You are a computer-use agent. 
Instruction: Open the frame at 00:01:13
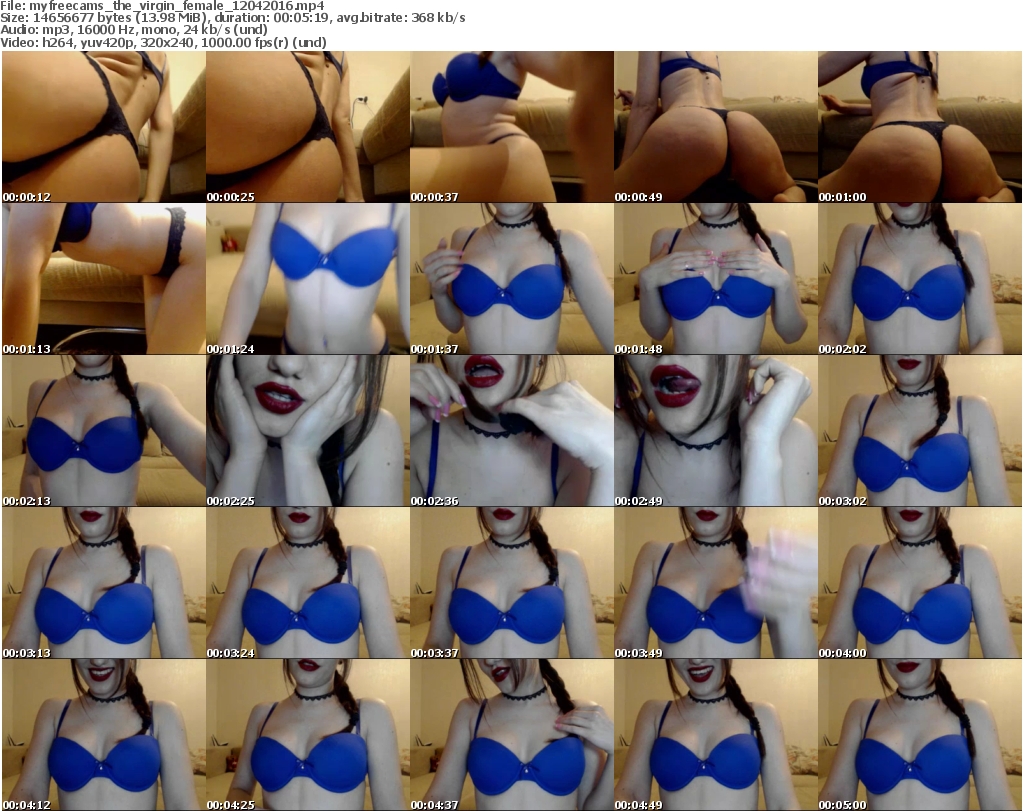click(x=103, y=280)
